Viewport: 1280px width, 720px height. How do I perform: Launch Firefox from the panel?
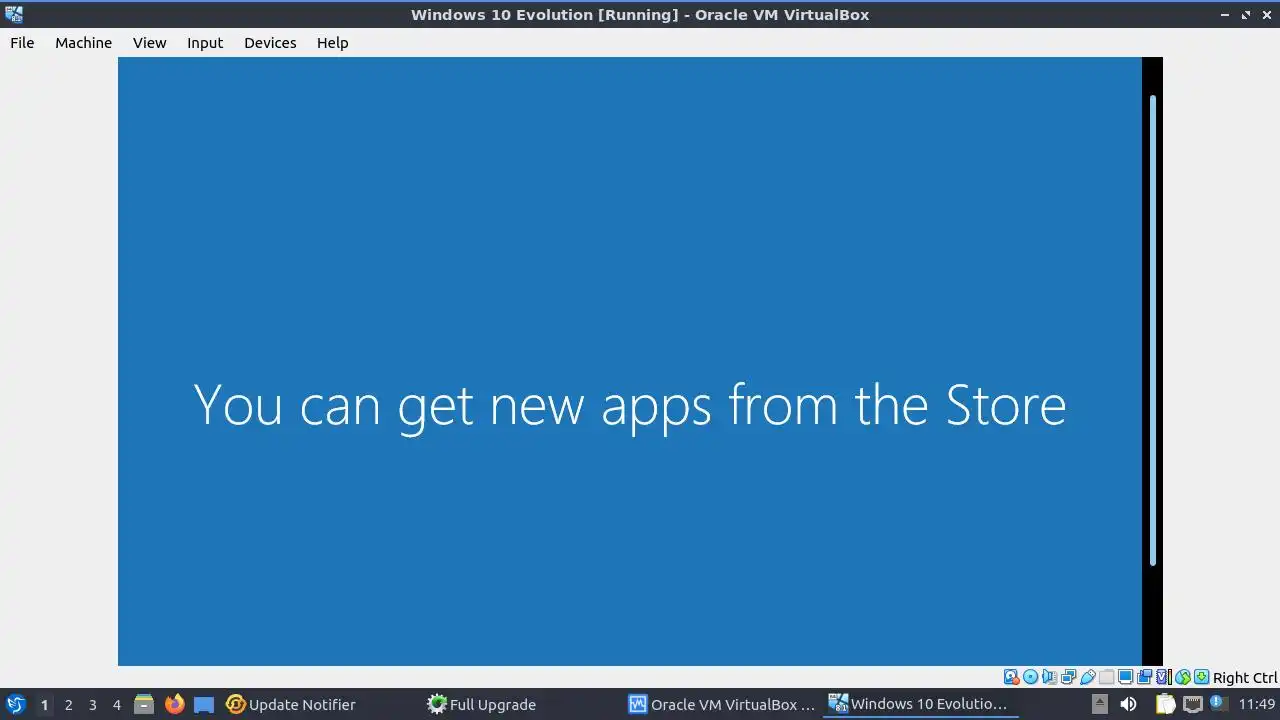pos(174,704)
